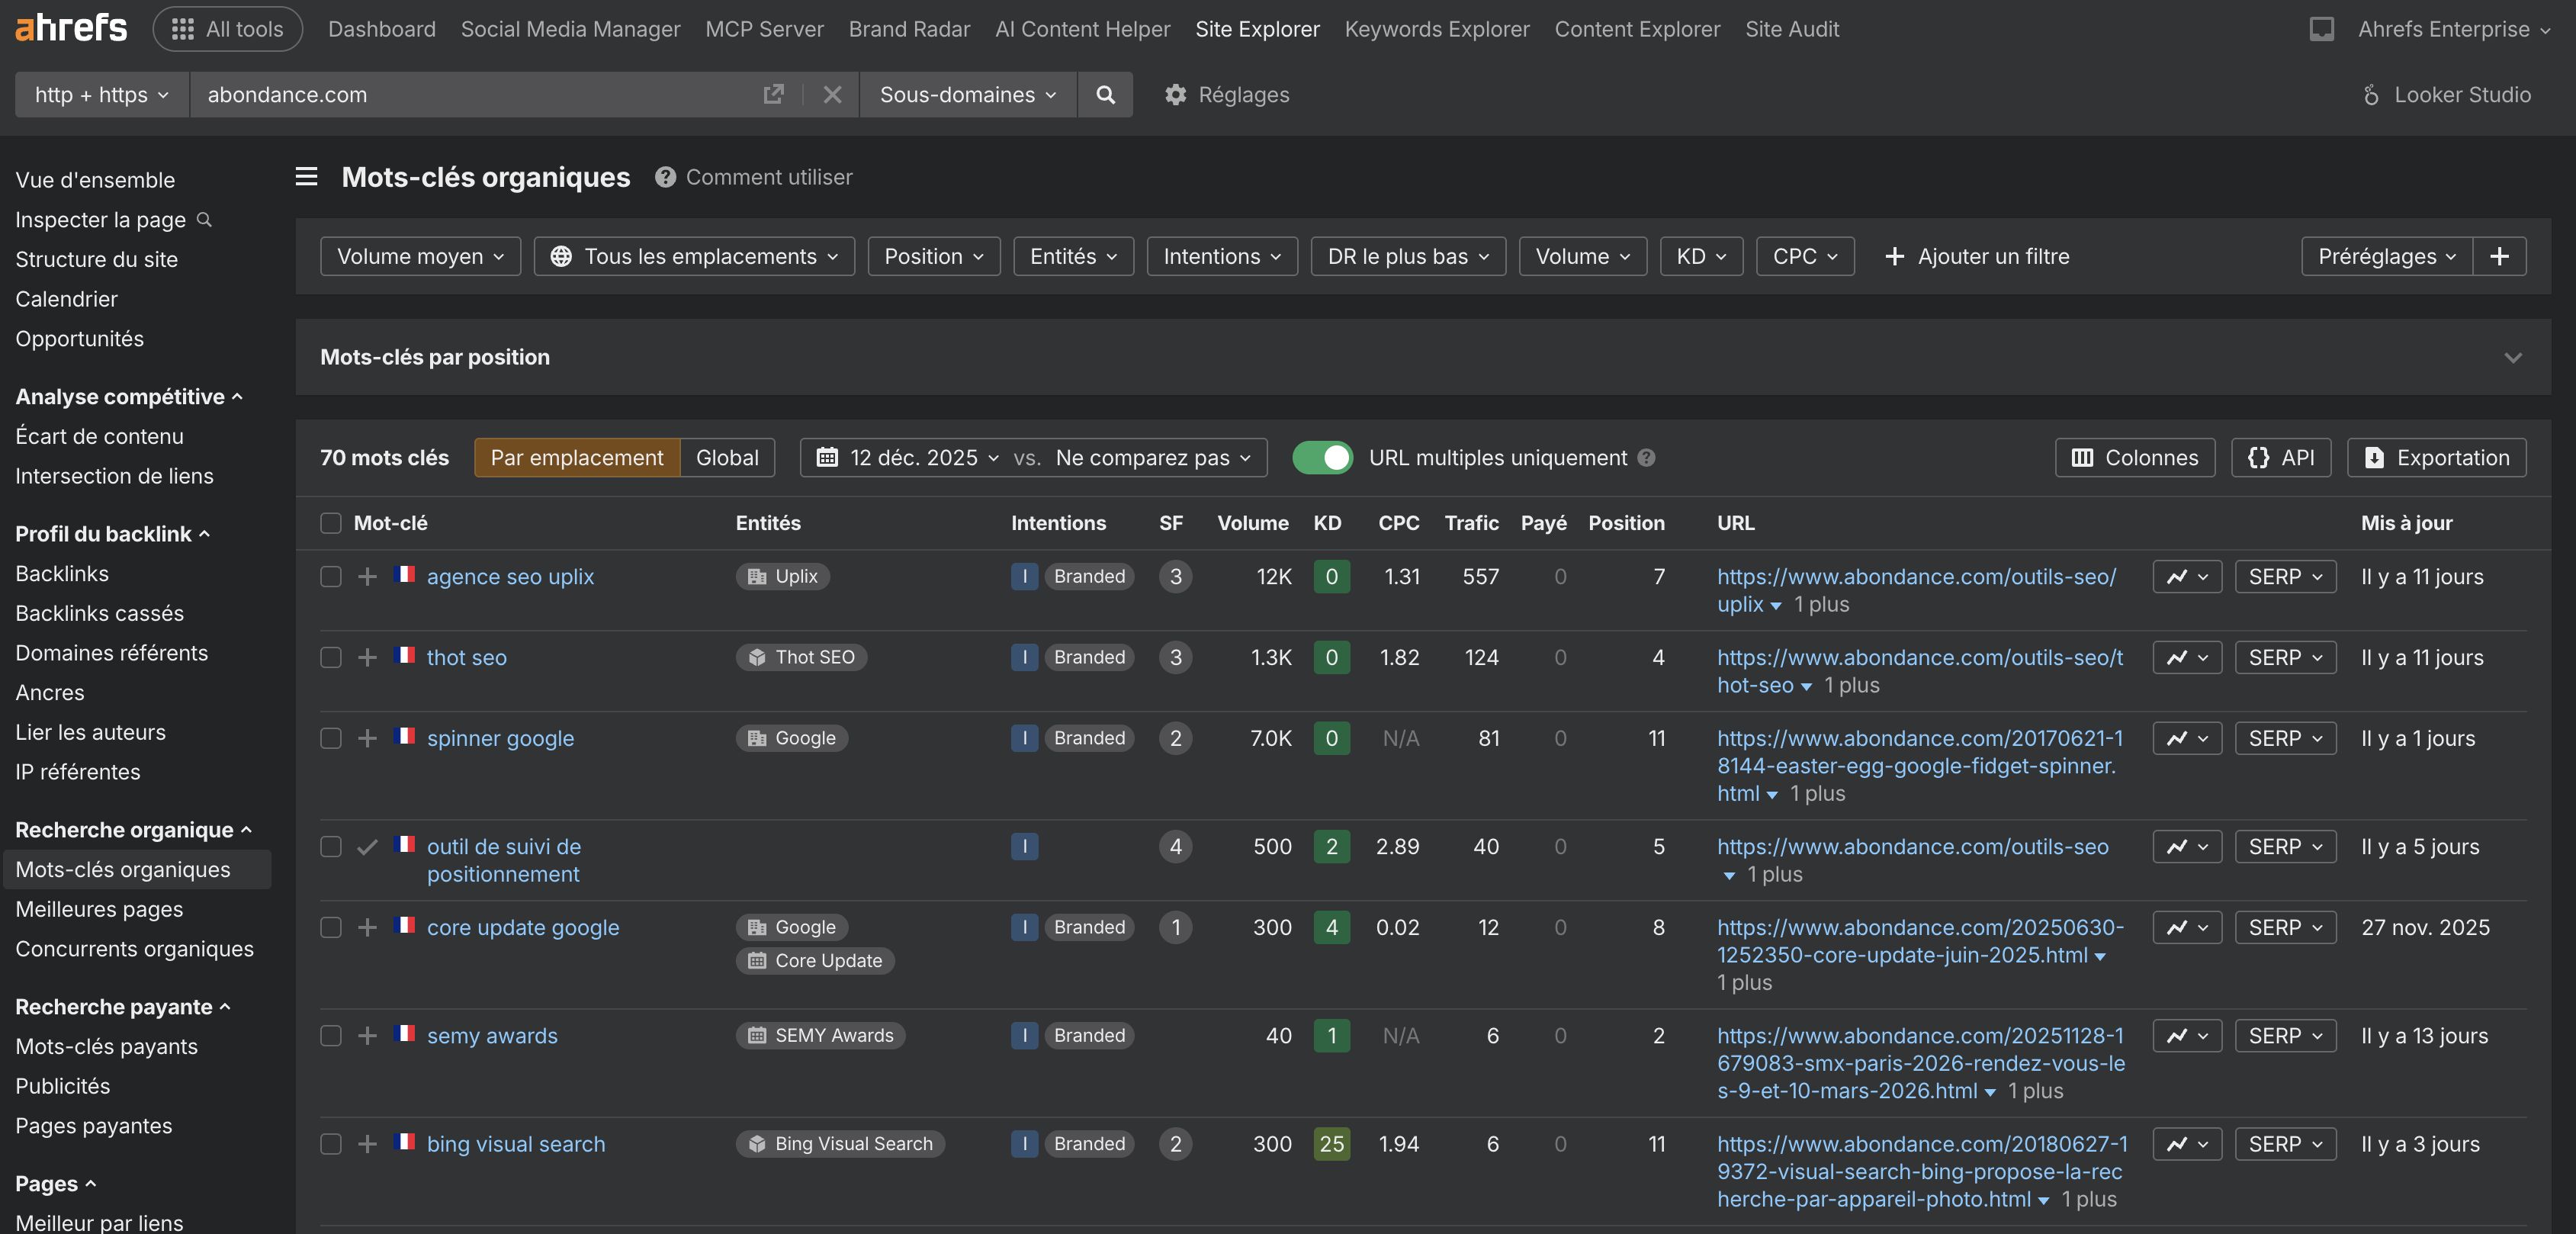Screen dimensions: 2576x1234
Task: Open the keyword link bing visual search
Action: click(x=515, y=1144)
